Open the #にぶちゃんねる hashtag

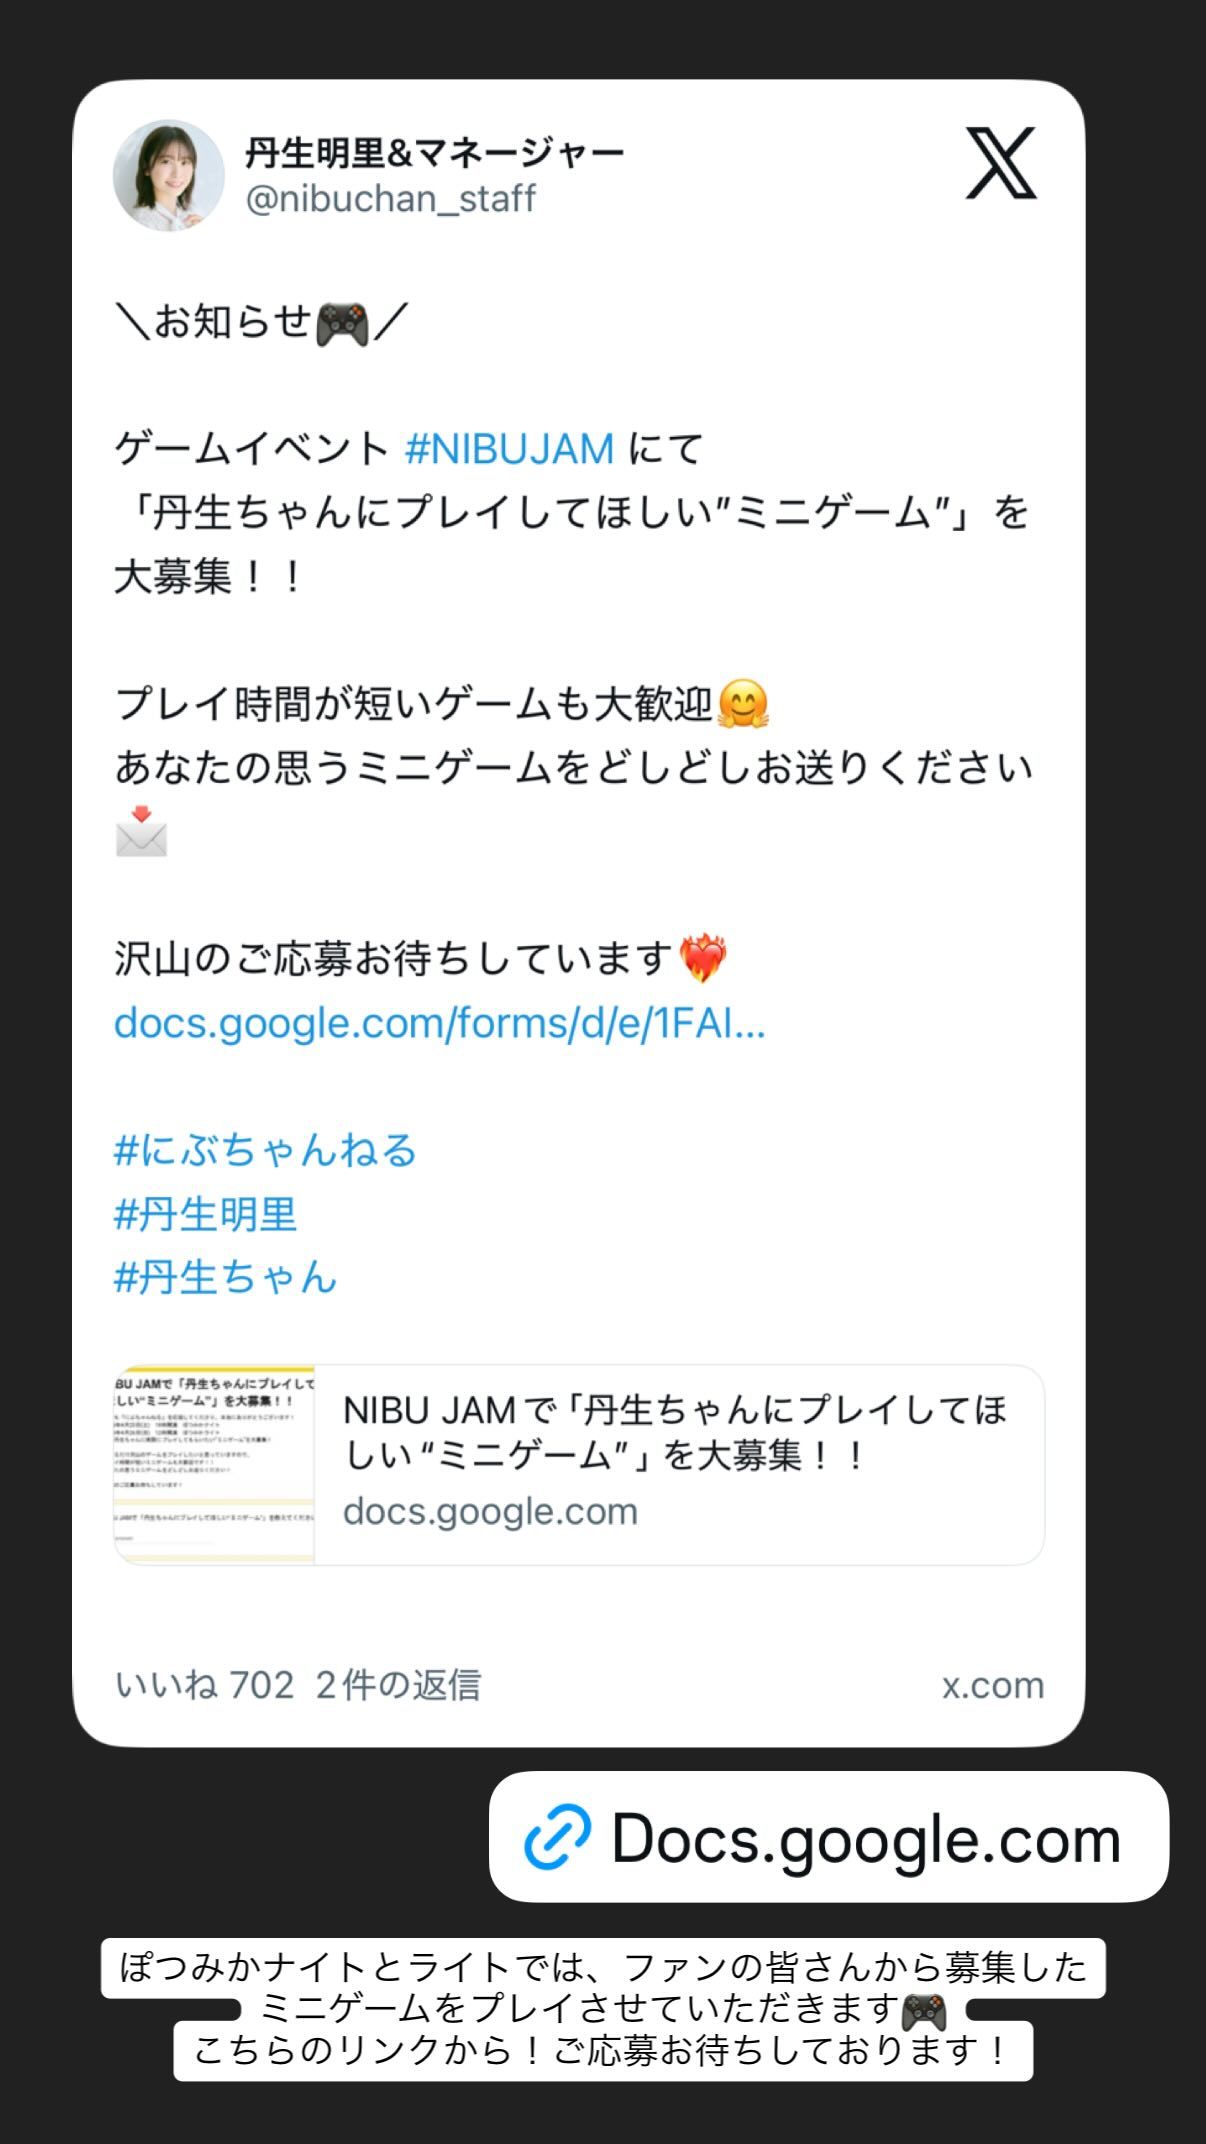[265, 1150]
